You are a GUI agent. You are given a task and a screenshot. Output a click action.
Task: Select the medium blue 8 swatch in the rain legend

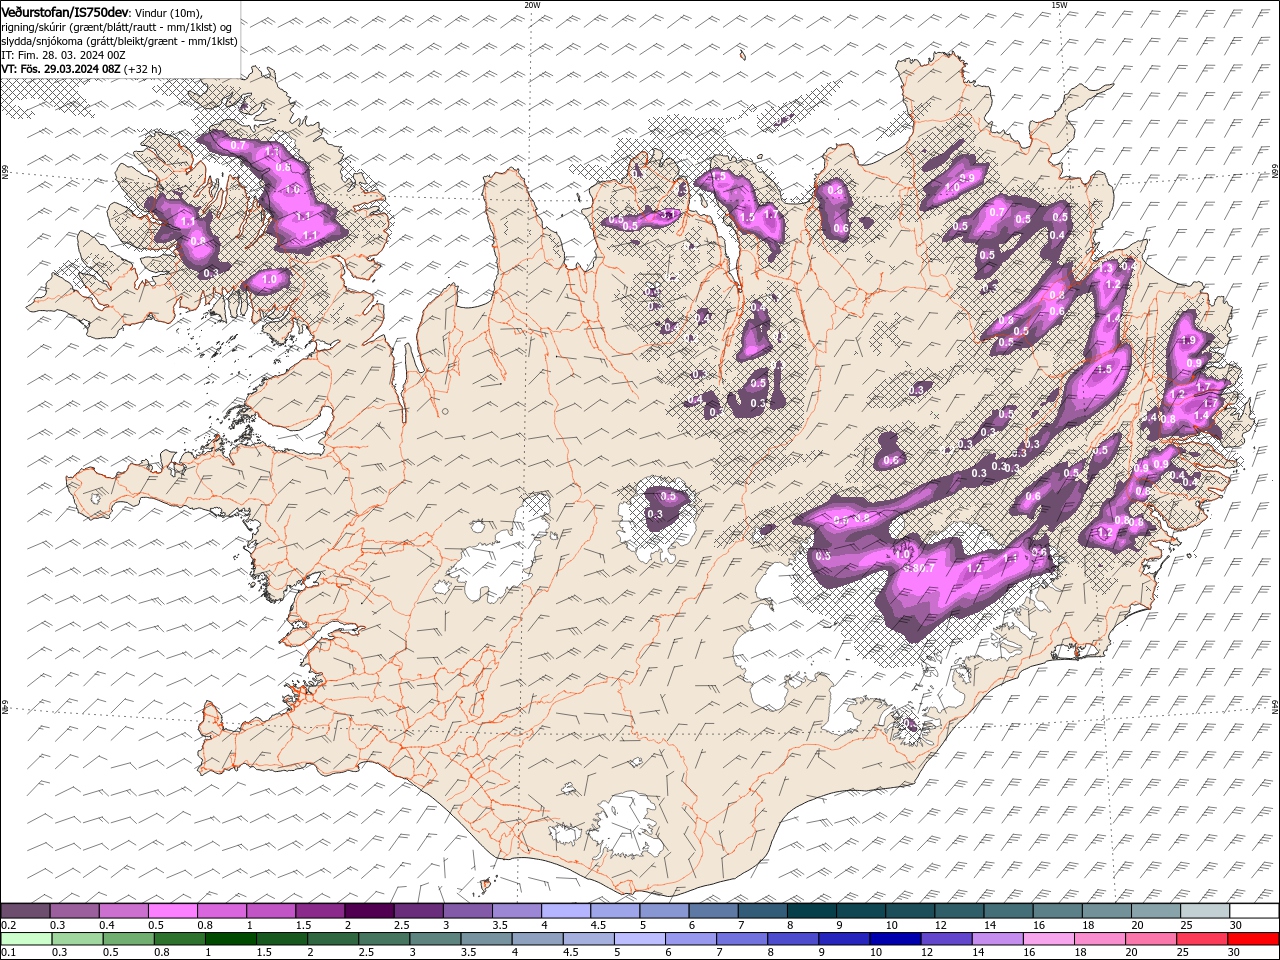tap(793, 939)
